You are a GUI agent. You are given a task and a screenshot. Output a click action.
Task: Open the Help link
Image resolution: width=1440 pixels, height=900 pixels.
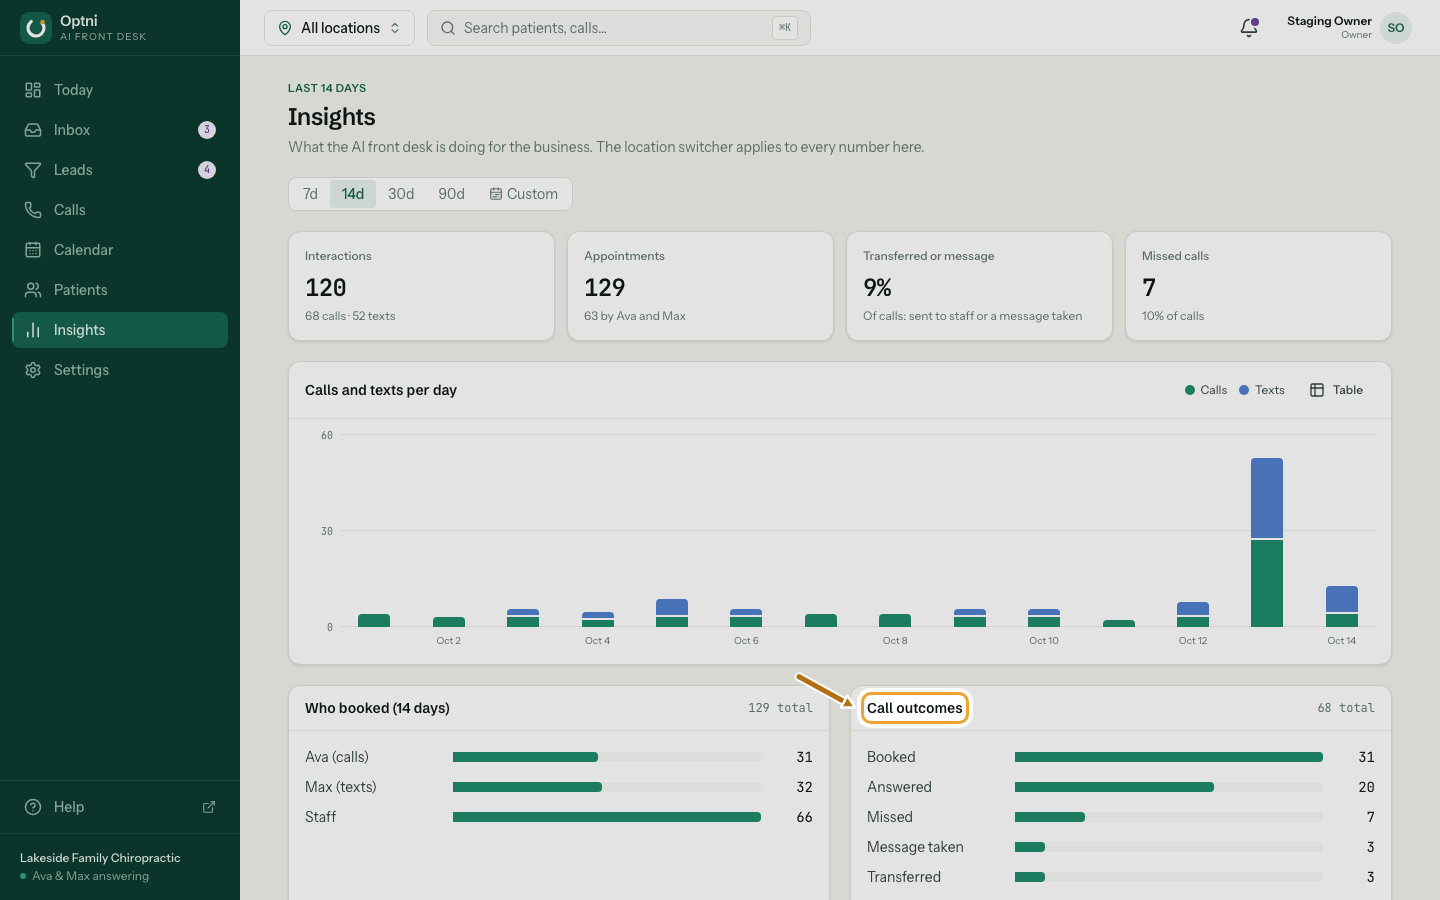[120, 807]
